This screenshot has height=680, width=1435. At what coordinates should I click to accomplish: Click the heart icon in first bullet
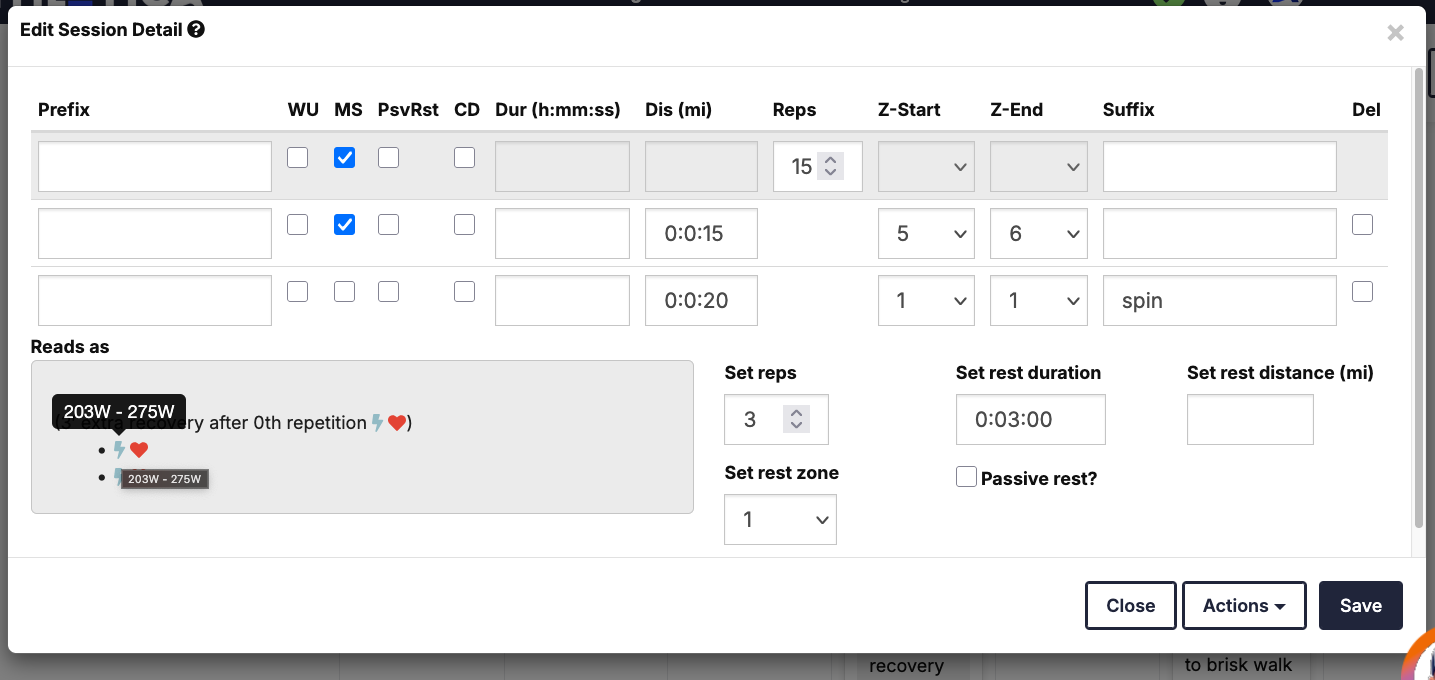point(139,450)
